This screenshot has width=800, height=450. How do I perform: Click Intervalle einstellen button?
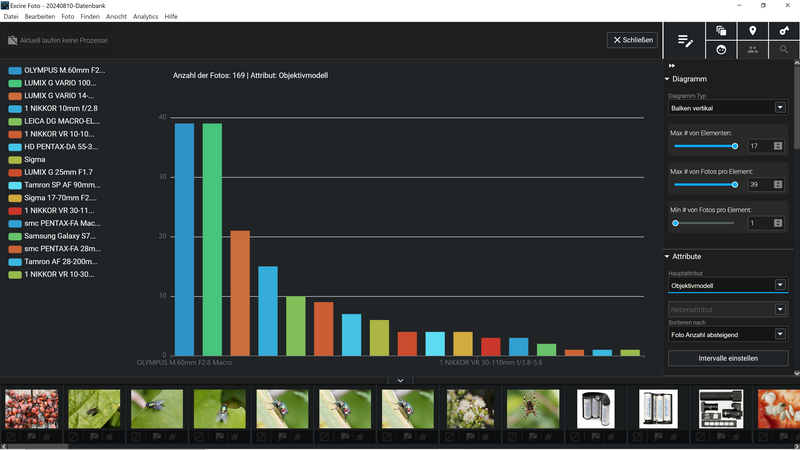click(728, 358)
